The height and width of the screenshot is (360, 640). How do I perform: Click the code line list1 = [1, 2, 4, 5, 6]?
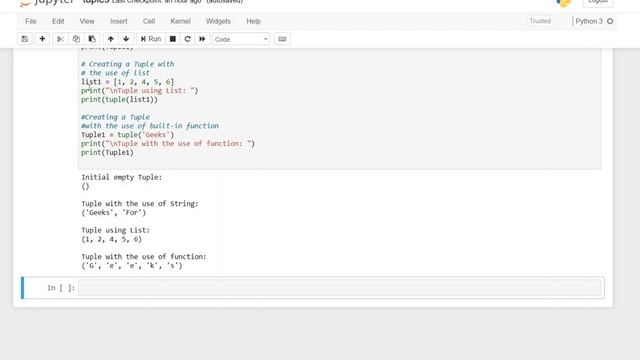127,82
